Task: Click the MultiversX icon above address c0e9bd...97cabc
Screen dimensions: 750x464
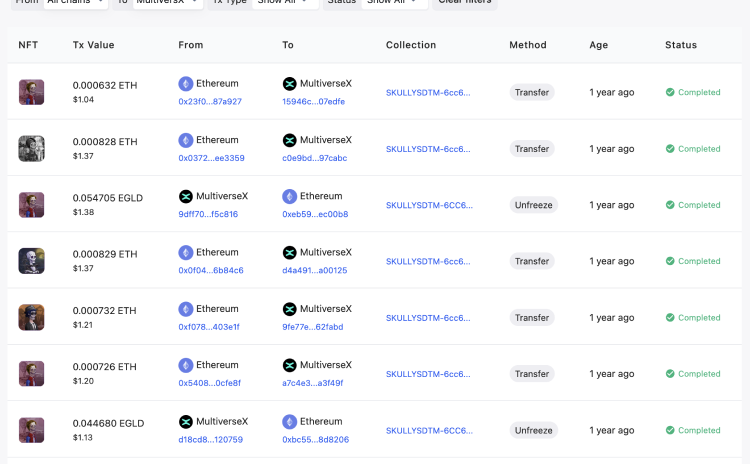Action: coord(289,140)
